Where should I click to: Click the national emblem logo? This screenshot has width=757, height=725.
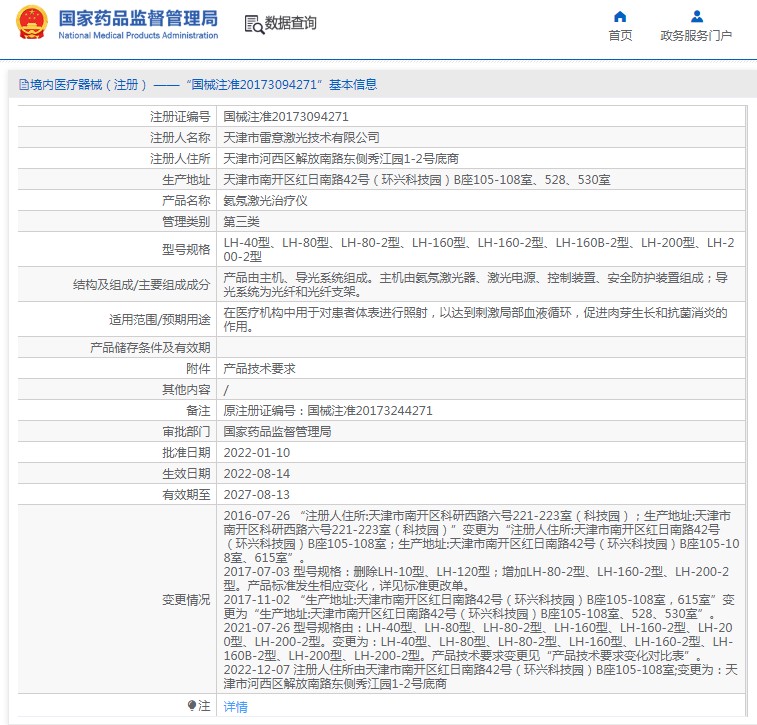[29, 24]
